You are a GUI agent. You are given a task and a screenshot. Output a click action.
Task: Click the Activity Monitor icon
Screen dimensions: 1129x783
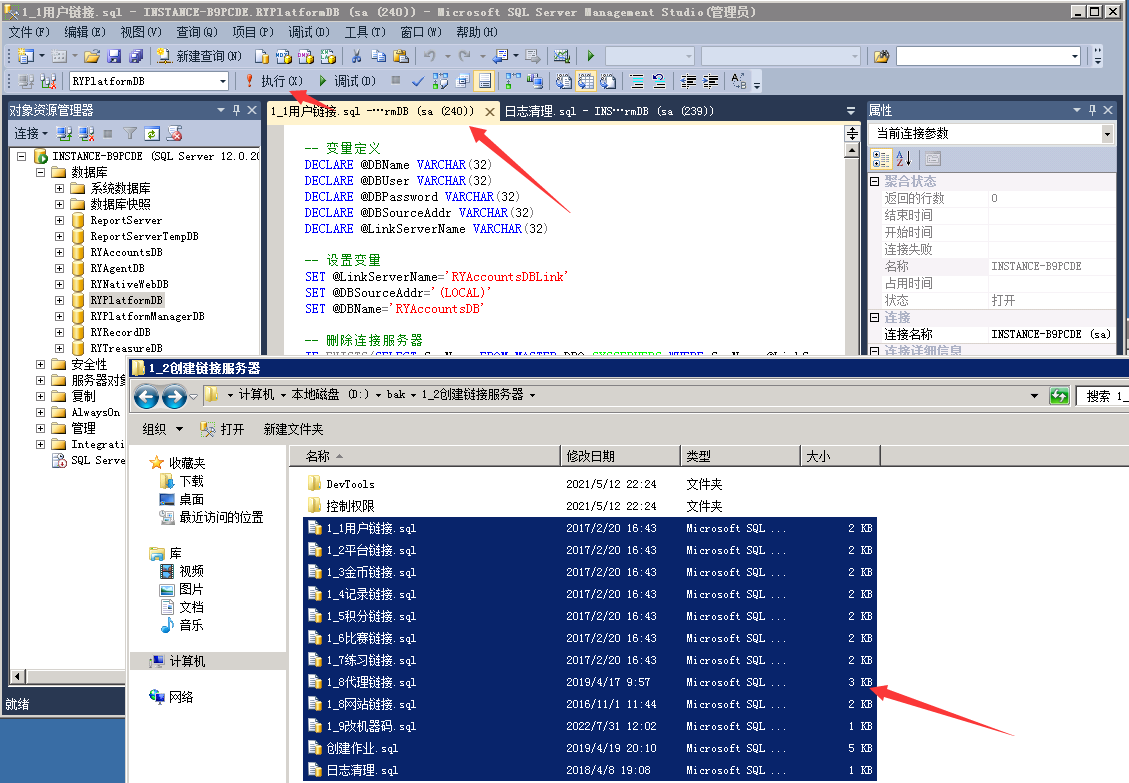coord(562,56)
